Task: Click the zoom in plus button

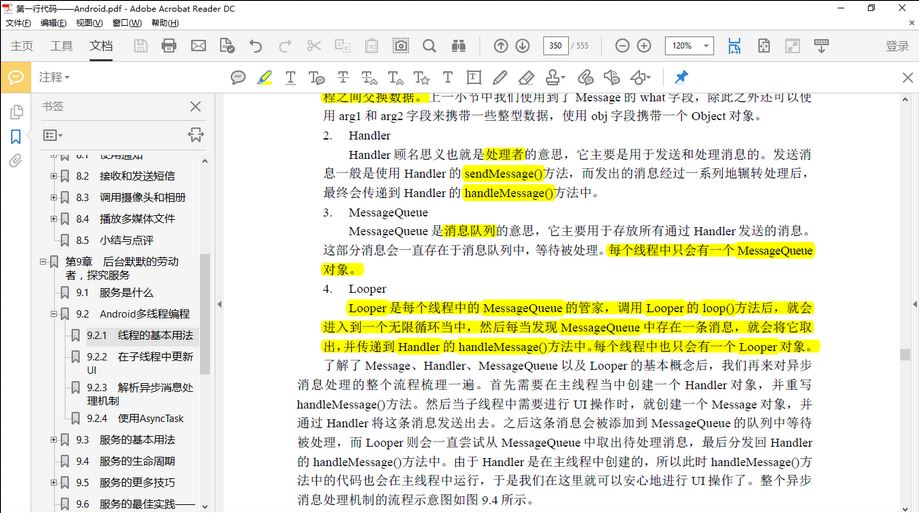Action: 644,46
